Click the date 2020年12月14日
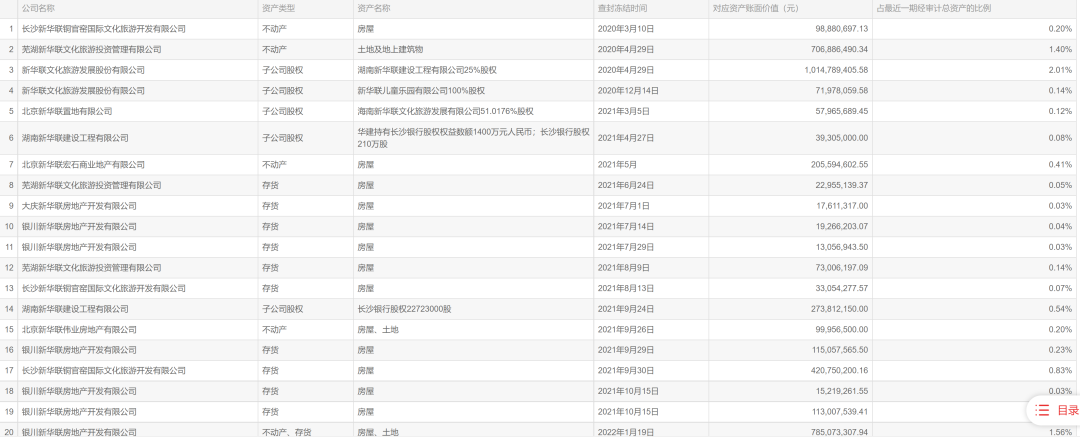This screenshot has width=1080, height=440. [628, 90]
